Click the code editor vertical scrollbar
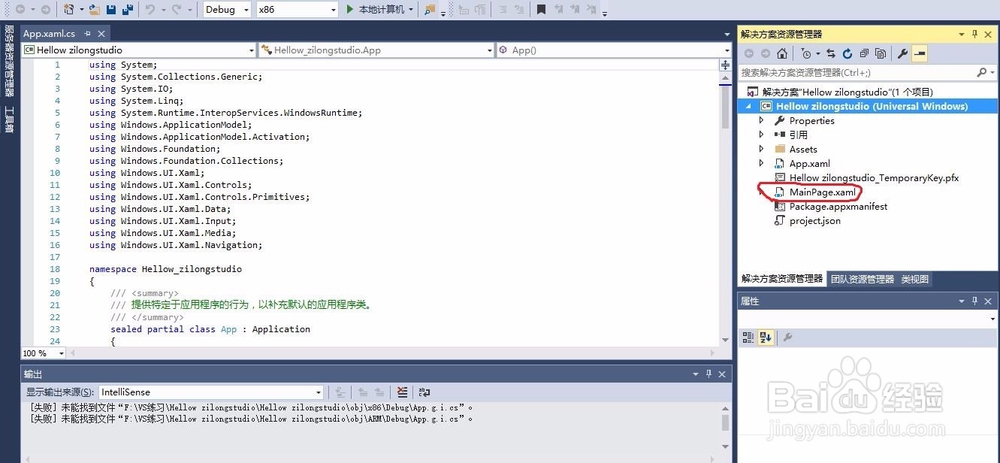This screenshot has height=463, width=1000. click(725, 209)
